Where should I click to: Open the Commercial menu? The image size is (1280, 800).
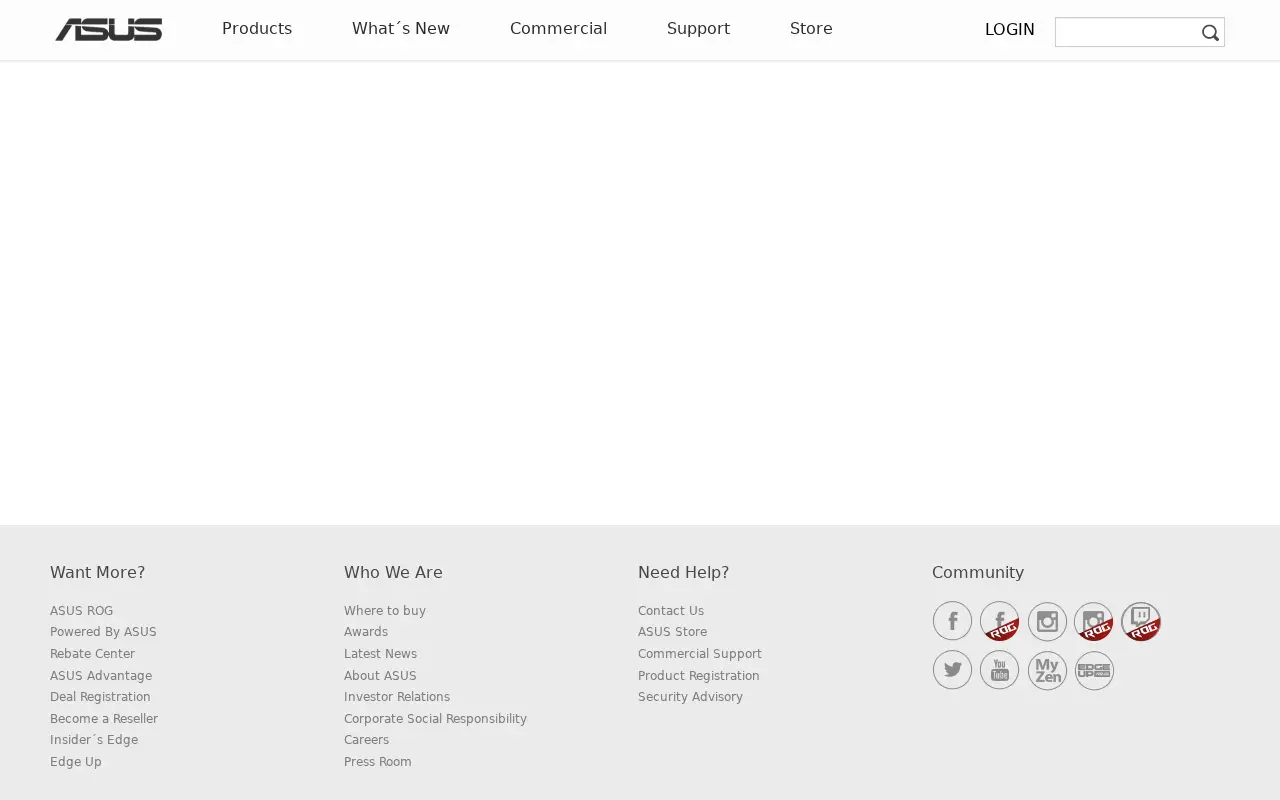558,29
